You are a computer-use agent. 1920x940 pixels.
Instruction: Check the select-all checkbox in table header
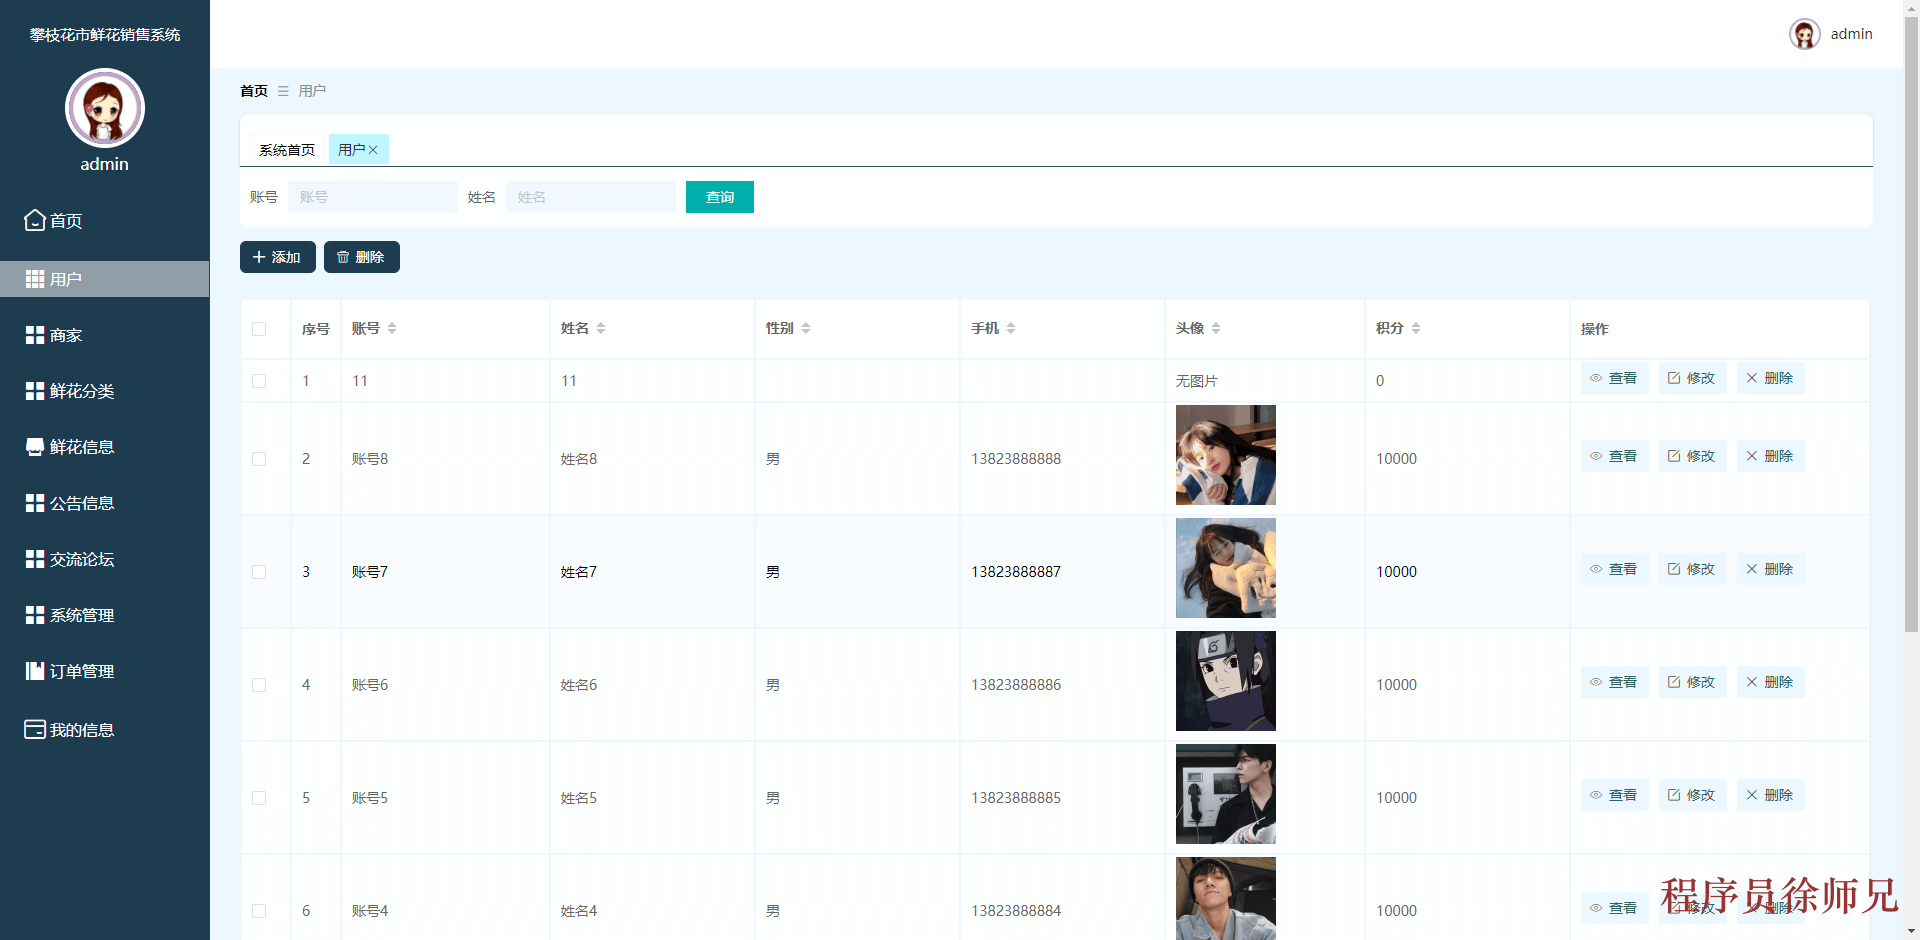click(x=259, y=329)
